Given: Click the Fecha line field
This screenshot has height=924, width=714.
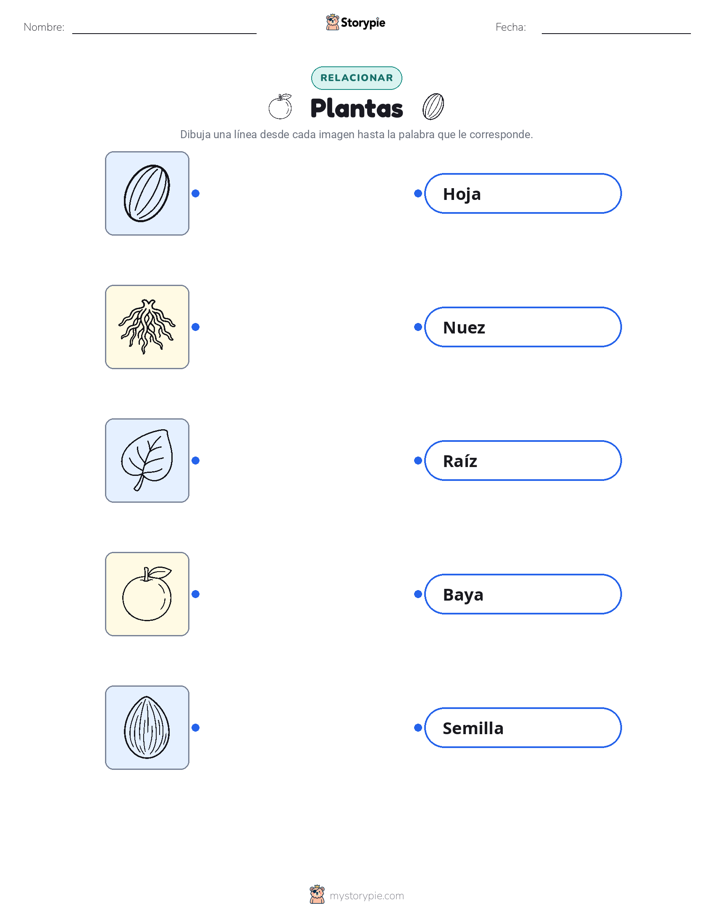Looking at the screenshot, I should [x=616, y=28].
